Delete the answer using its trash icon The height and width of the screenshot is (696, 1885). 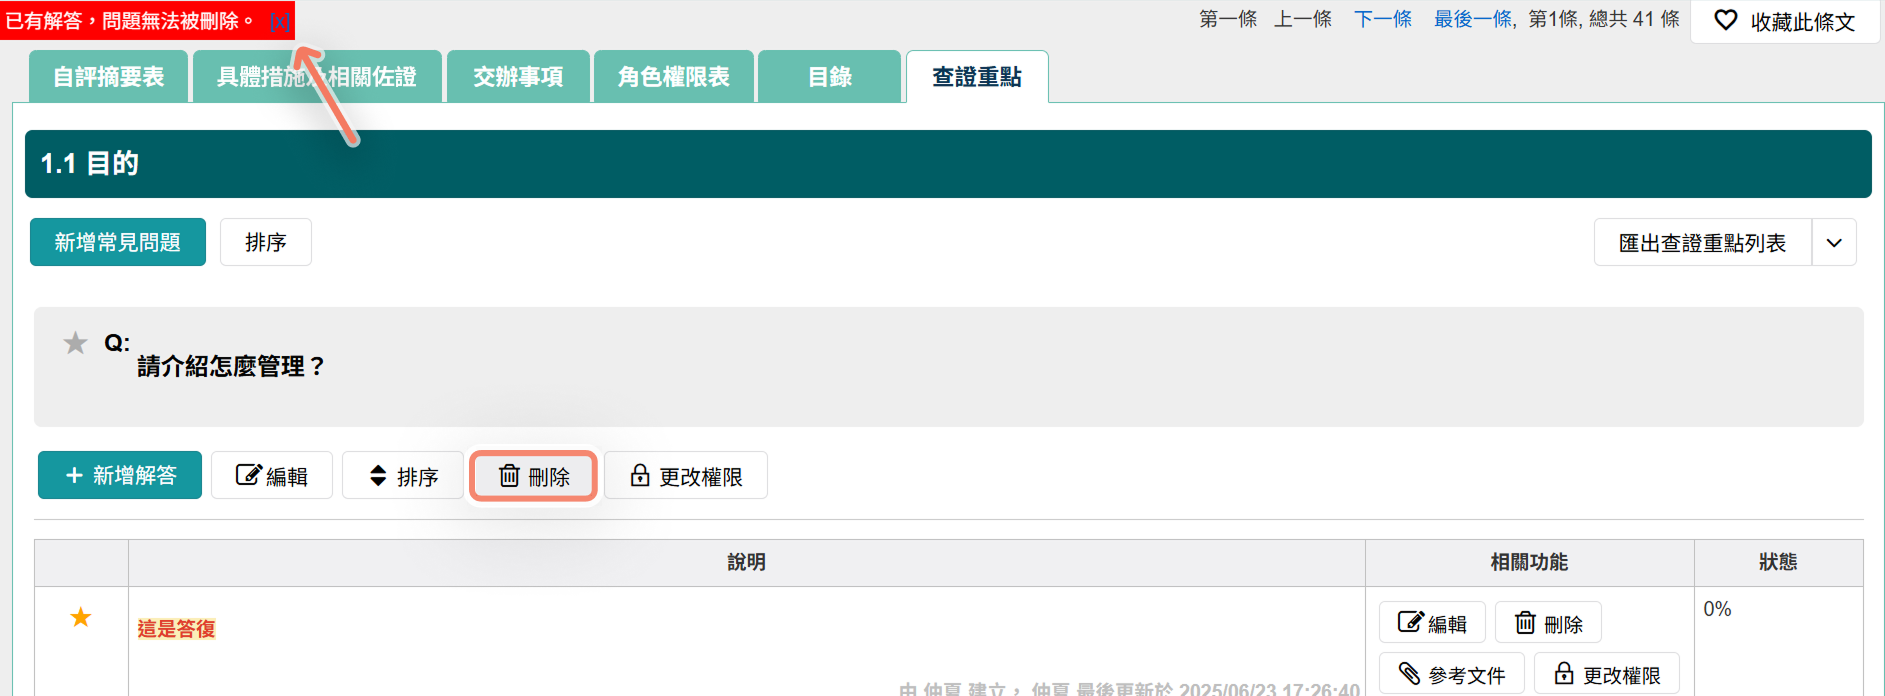(1525, 623)
